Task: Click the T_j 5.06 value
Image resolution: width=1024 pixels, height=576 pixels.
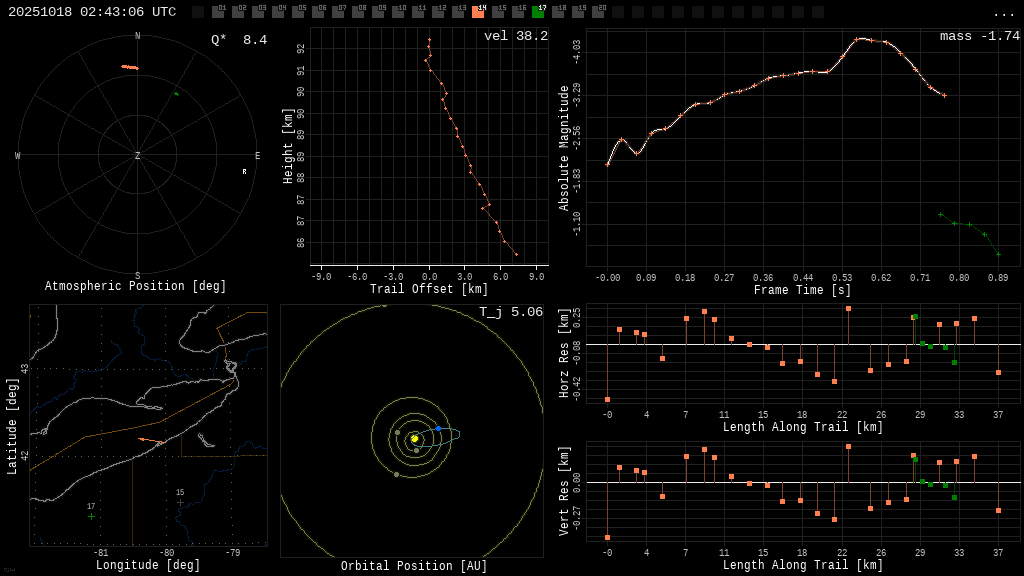Action: click(510, 313)
